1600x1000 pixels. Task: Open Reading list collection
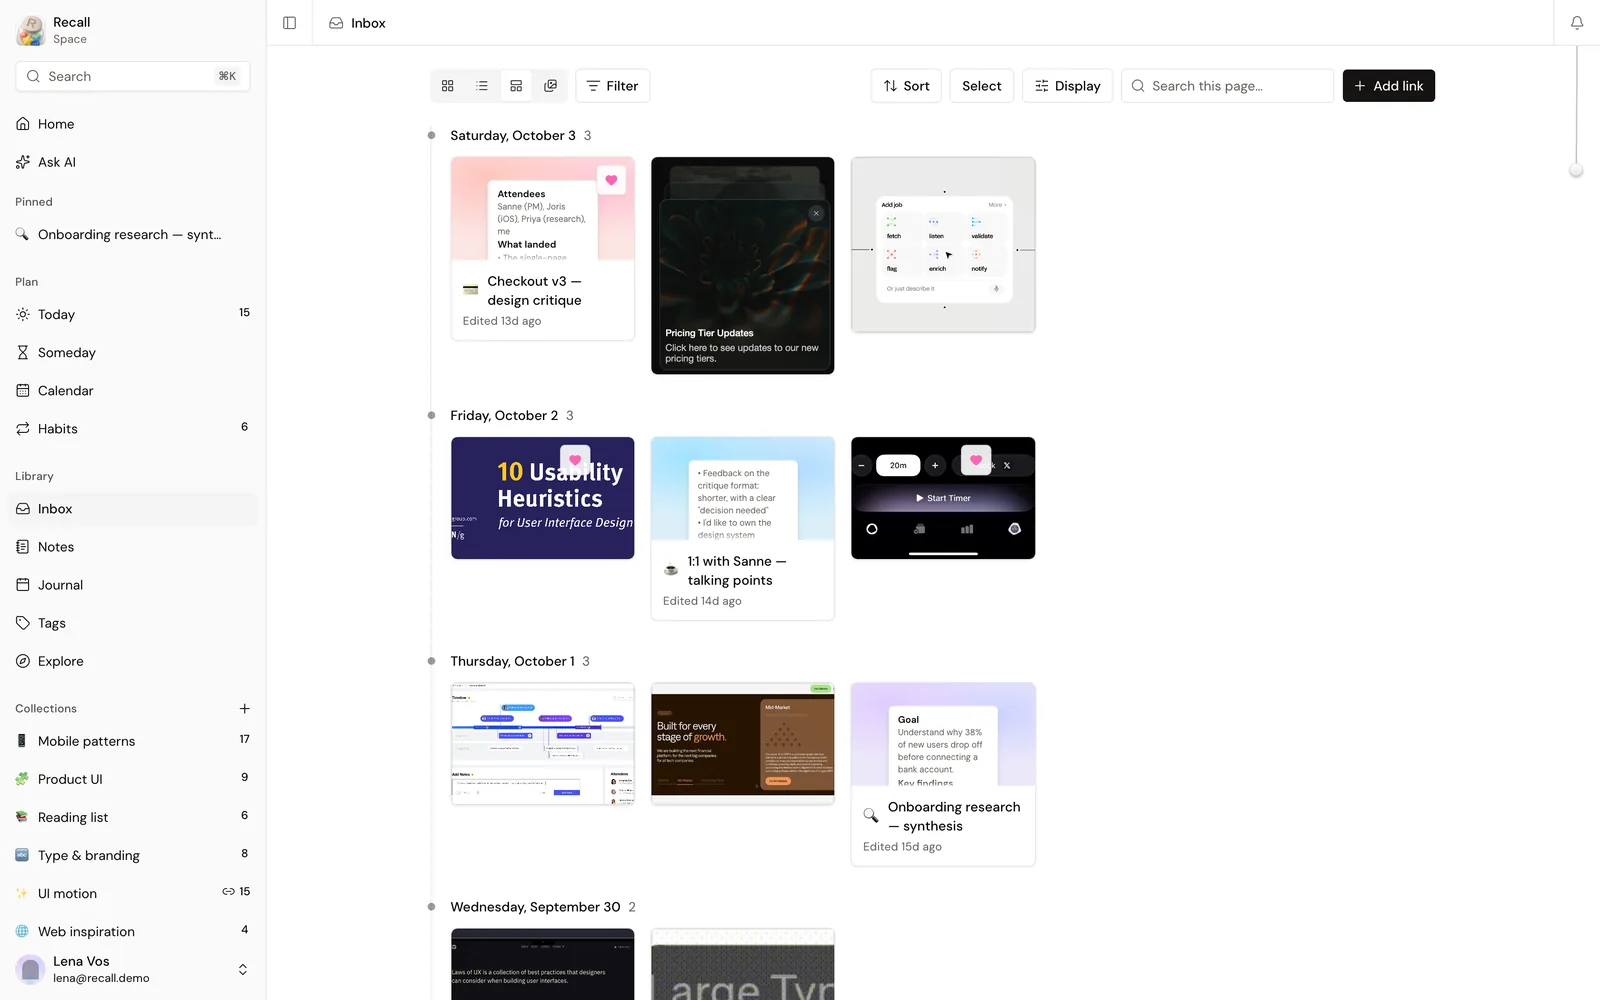tap(133, 817)
